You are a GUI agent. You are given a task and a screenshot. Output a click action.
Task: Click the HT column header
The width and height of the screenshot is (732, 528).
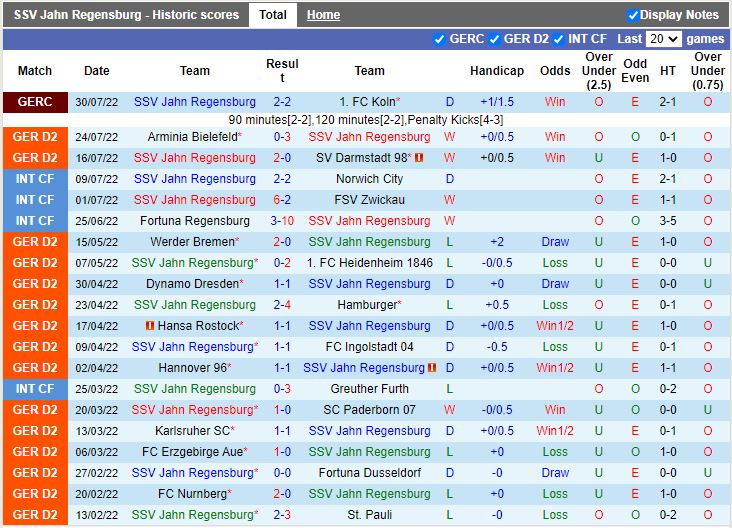click(668, 71)
